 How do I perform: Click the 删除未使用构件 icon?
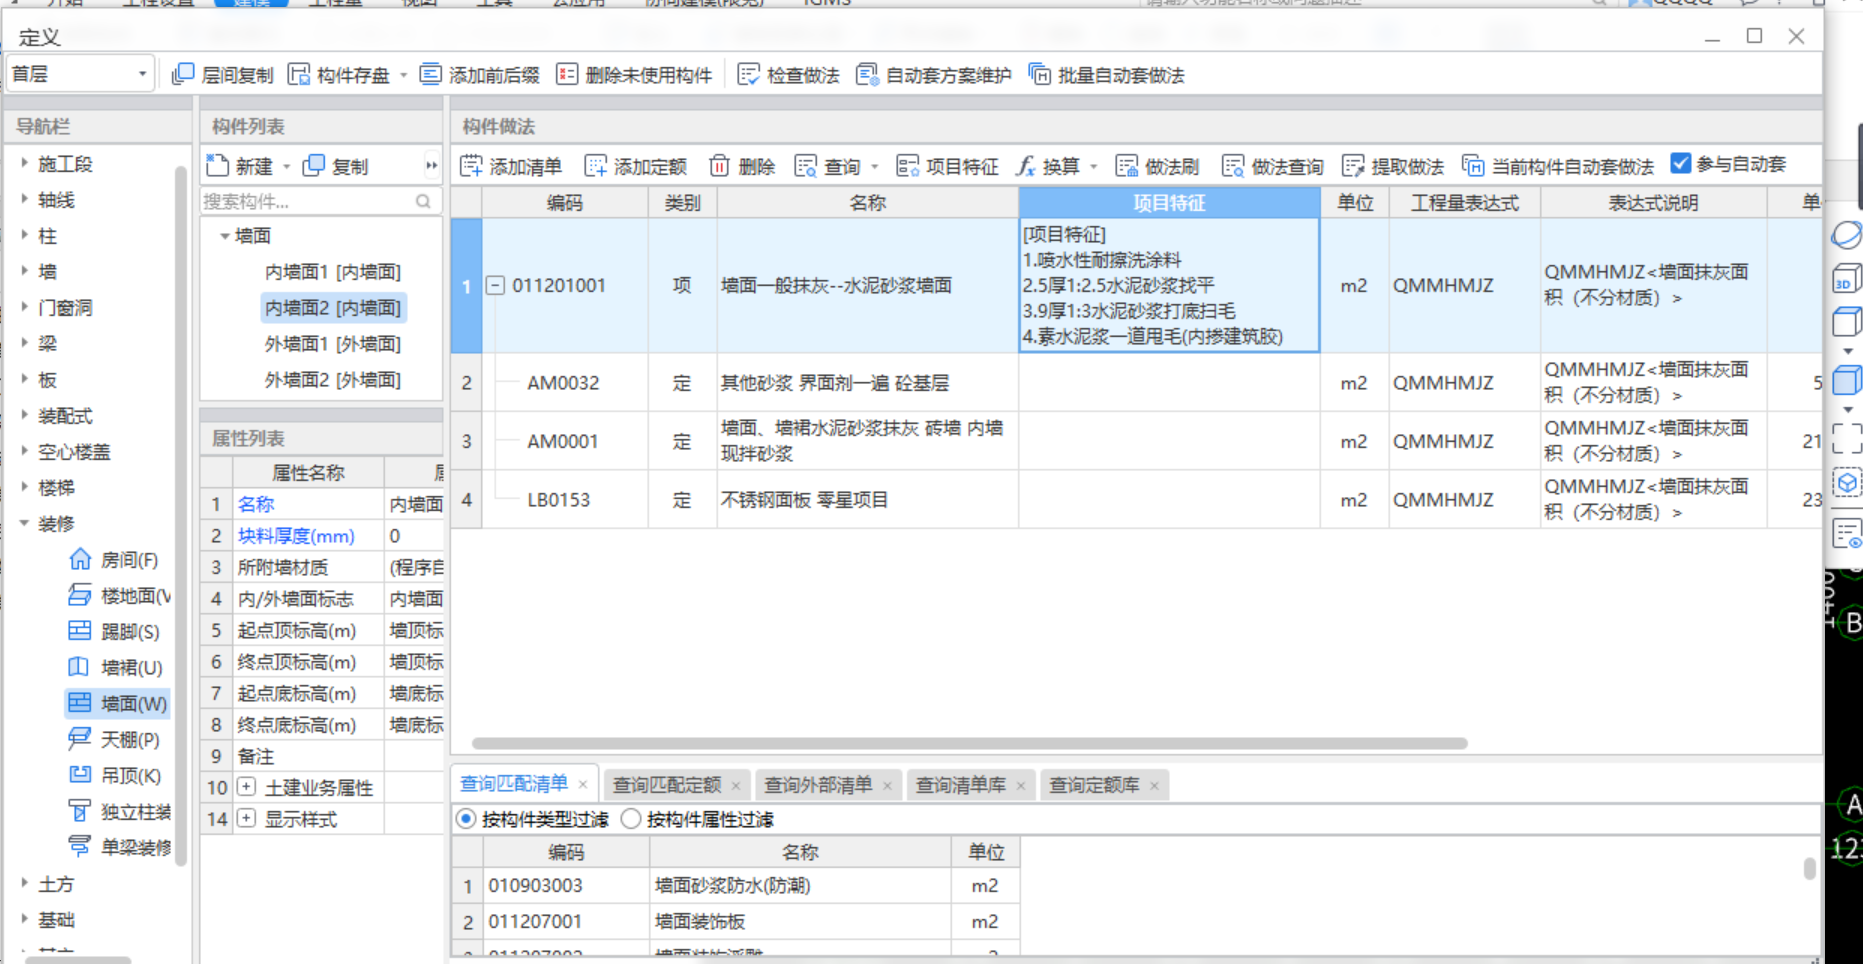(x=567, y=75)
